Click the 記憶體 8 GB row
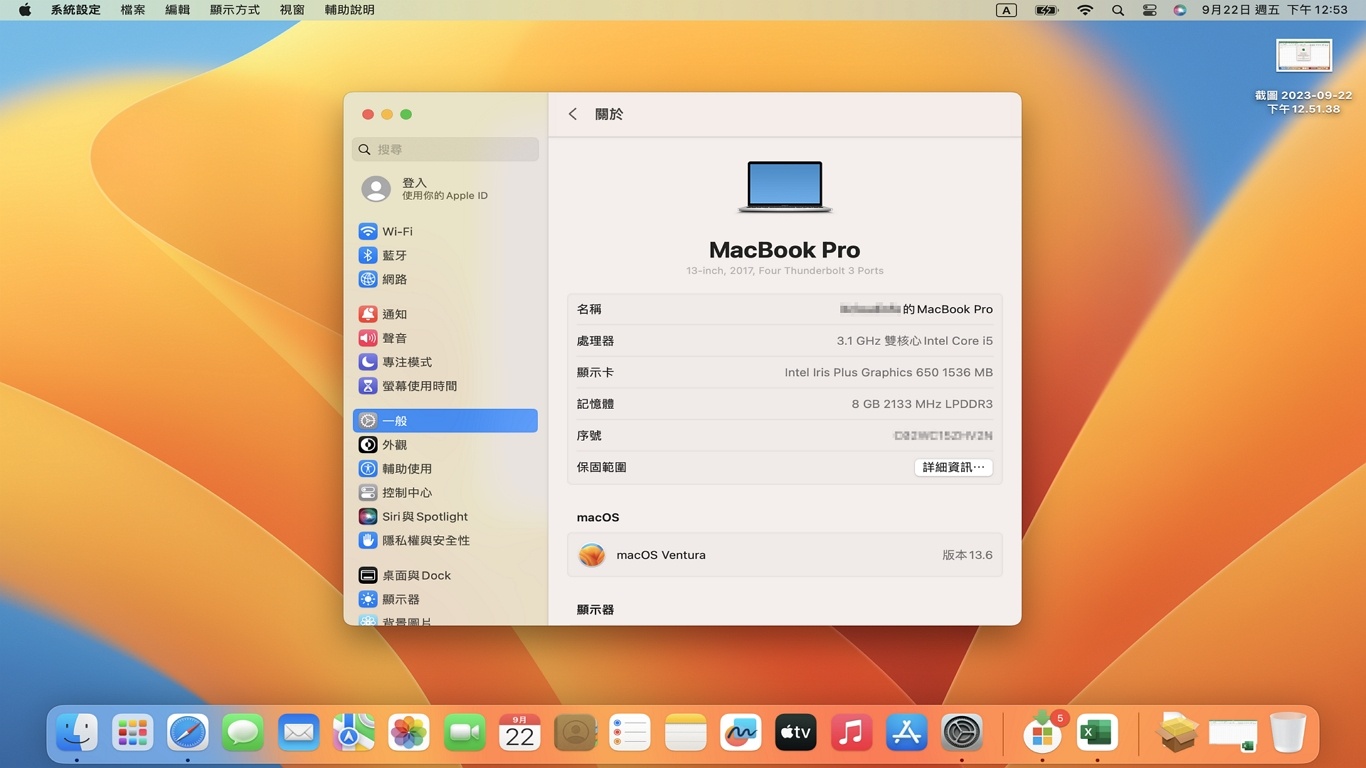The image size is (1366, 768). click(x=785, y=404)
